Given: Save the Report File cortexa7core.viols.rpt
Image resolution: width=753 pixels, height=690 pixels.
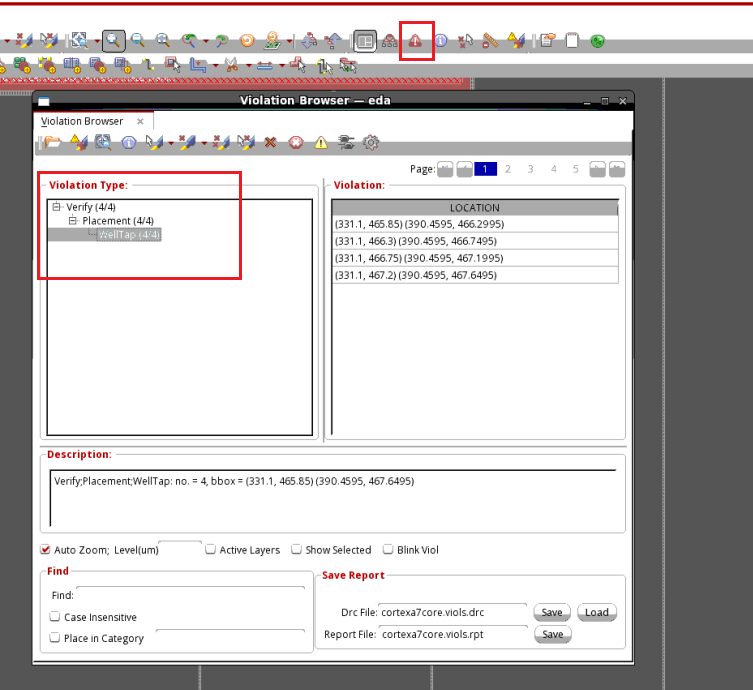Looking at the screenshot, I should click(553, 634).
